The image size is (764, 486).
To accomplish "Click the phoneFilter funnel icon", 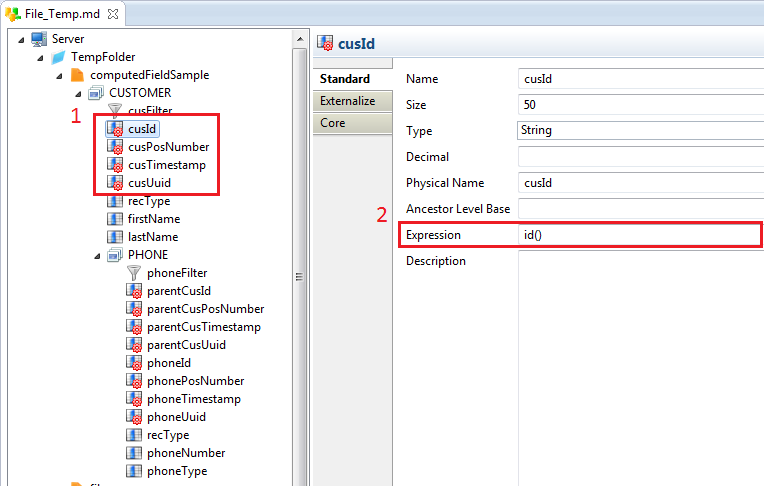I will (134, 273).
